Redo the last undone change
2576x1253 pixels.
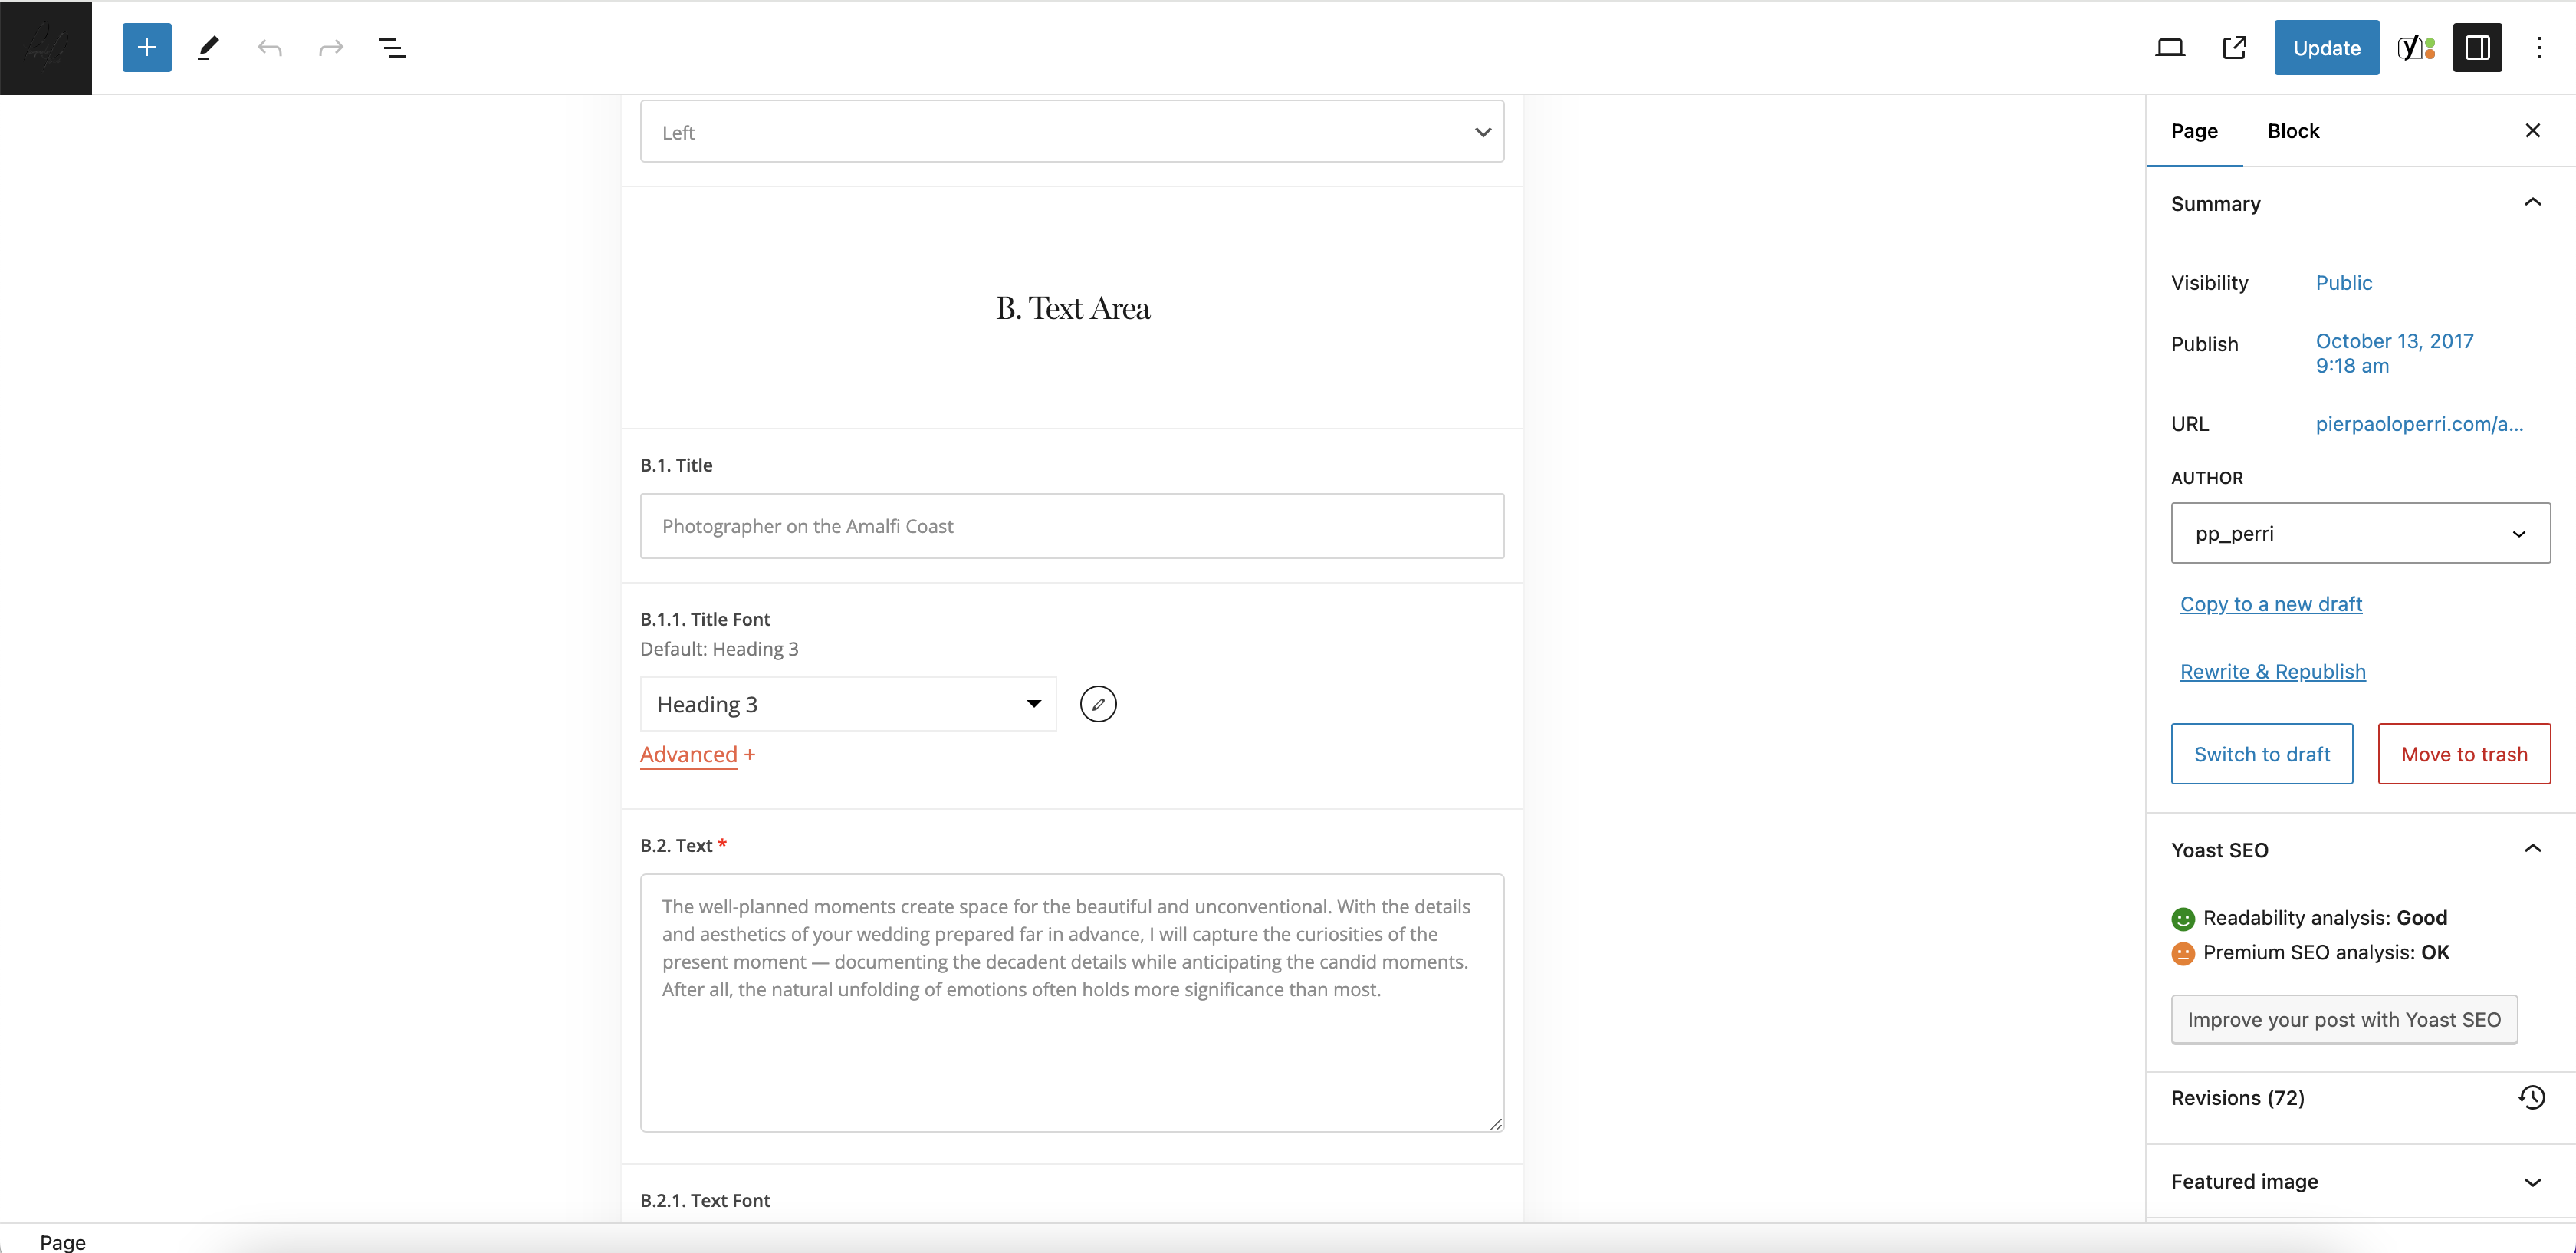click(331, 47)
